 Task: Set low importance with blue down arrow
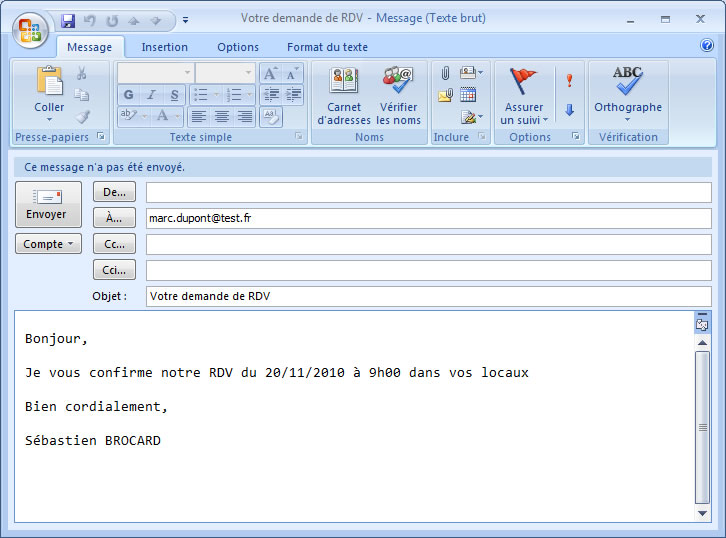[569, 110]
